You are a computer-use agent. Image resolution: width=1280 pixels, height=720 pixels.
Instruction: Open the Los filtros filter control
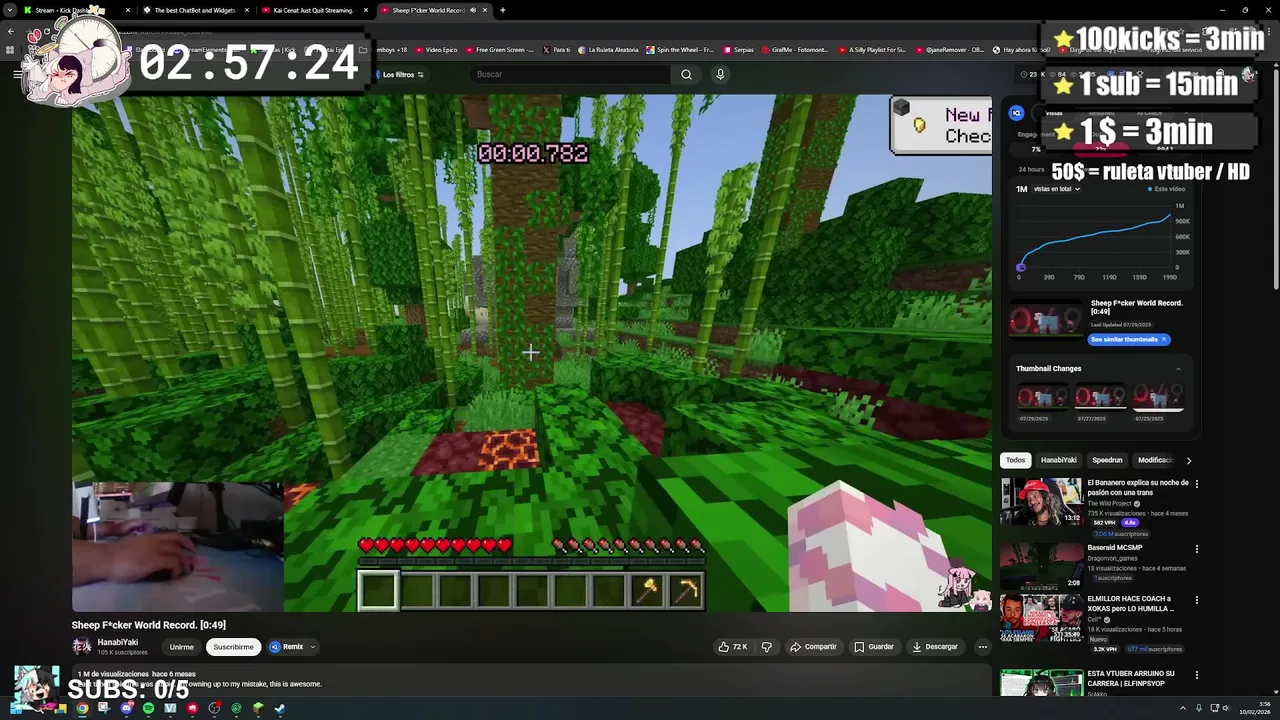[402, 74]
